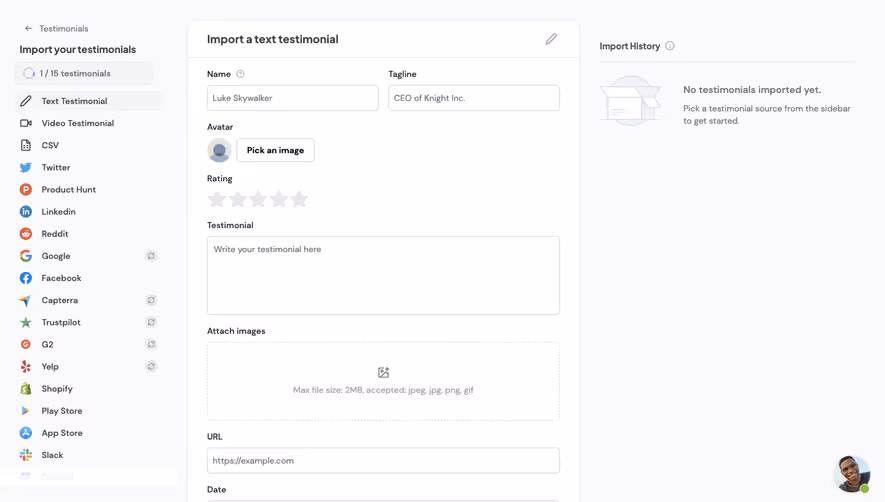This screenshot has width=885, height=502.
Task: Open the Video Testimonial menu item
Action: (x=88, y=123)
